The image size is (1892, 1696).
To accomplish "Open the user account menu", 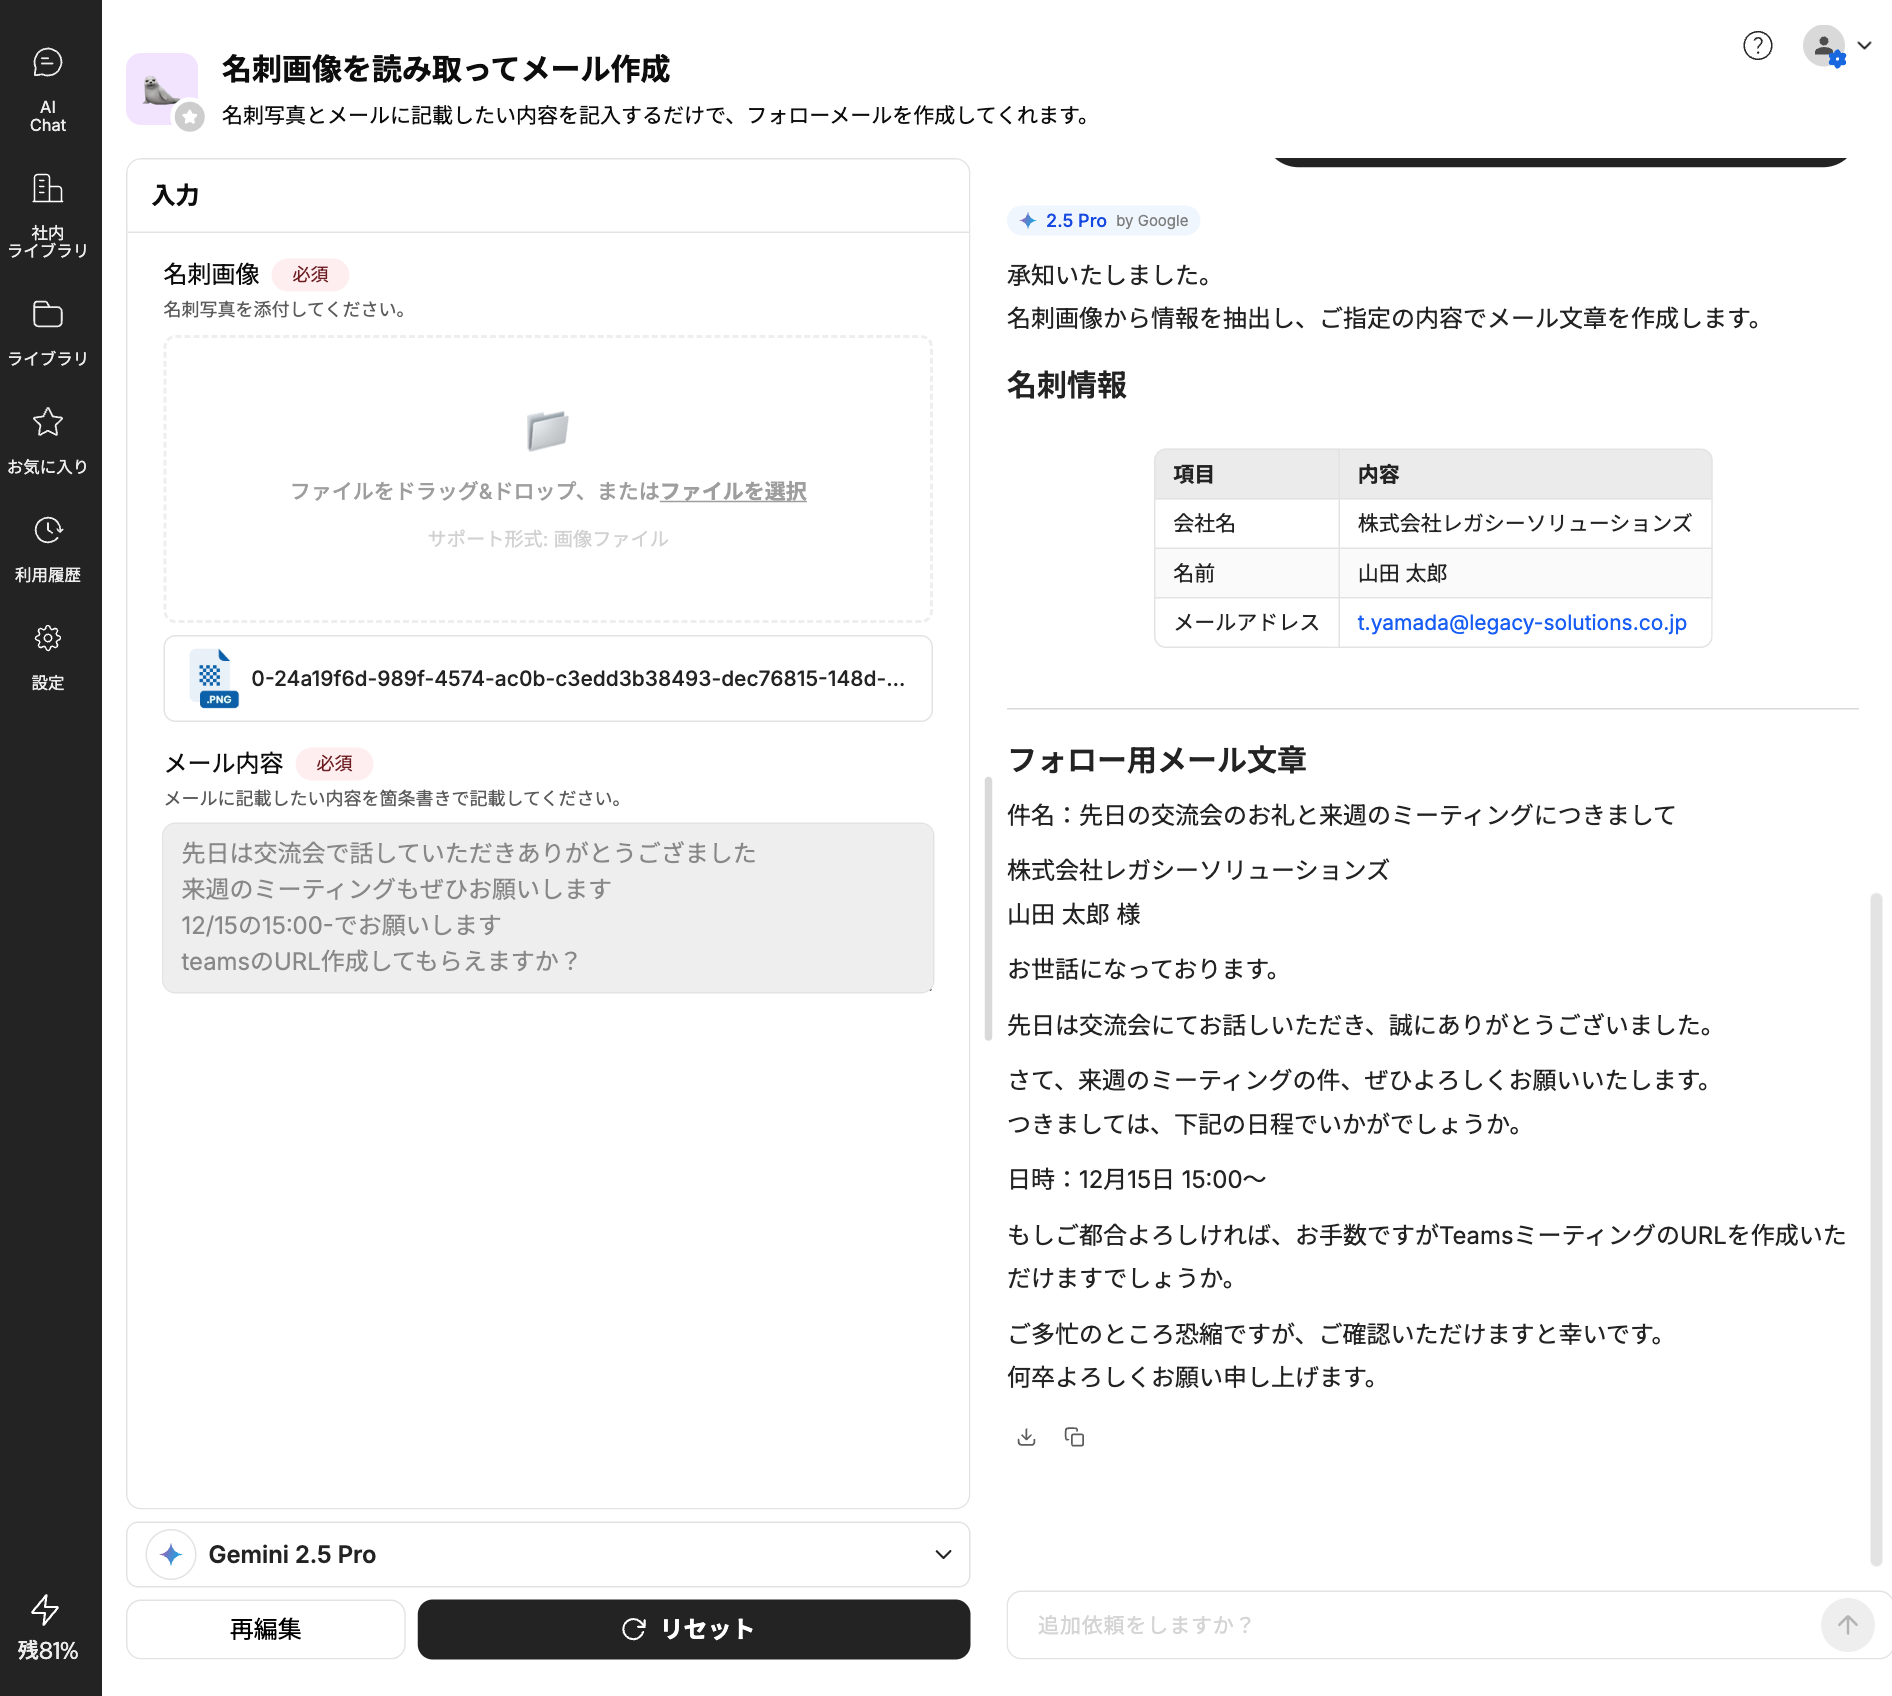I will (1837, 46).
